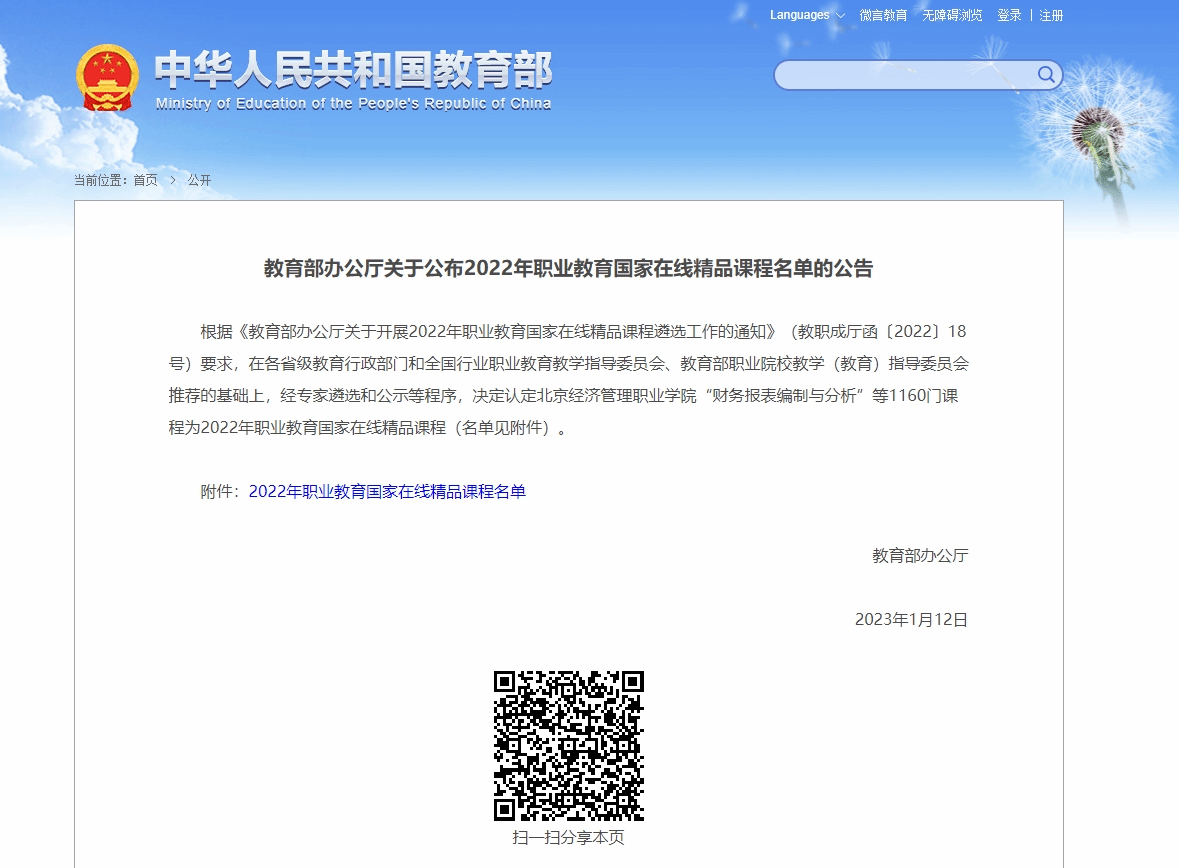Click the national emblem logo

coord(107,77)
